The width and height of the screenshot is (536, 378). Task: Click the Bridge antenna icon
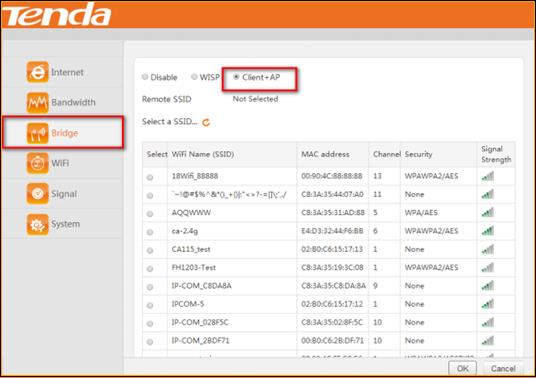click(x=37, y=133)
